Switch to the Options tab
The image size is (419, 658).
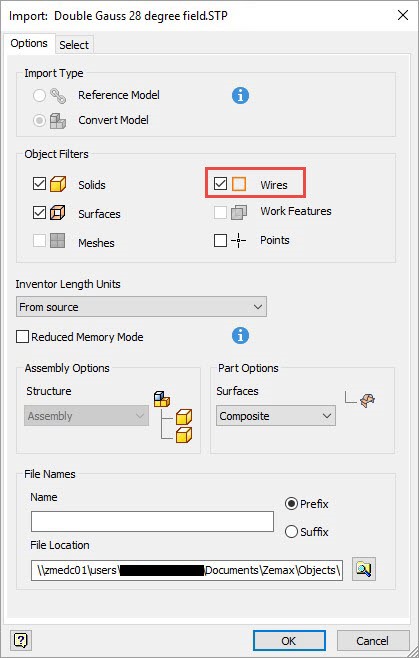pyautogui.click(x=29, y=43)
